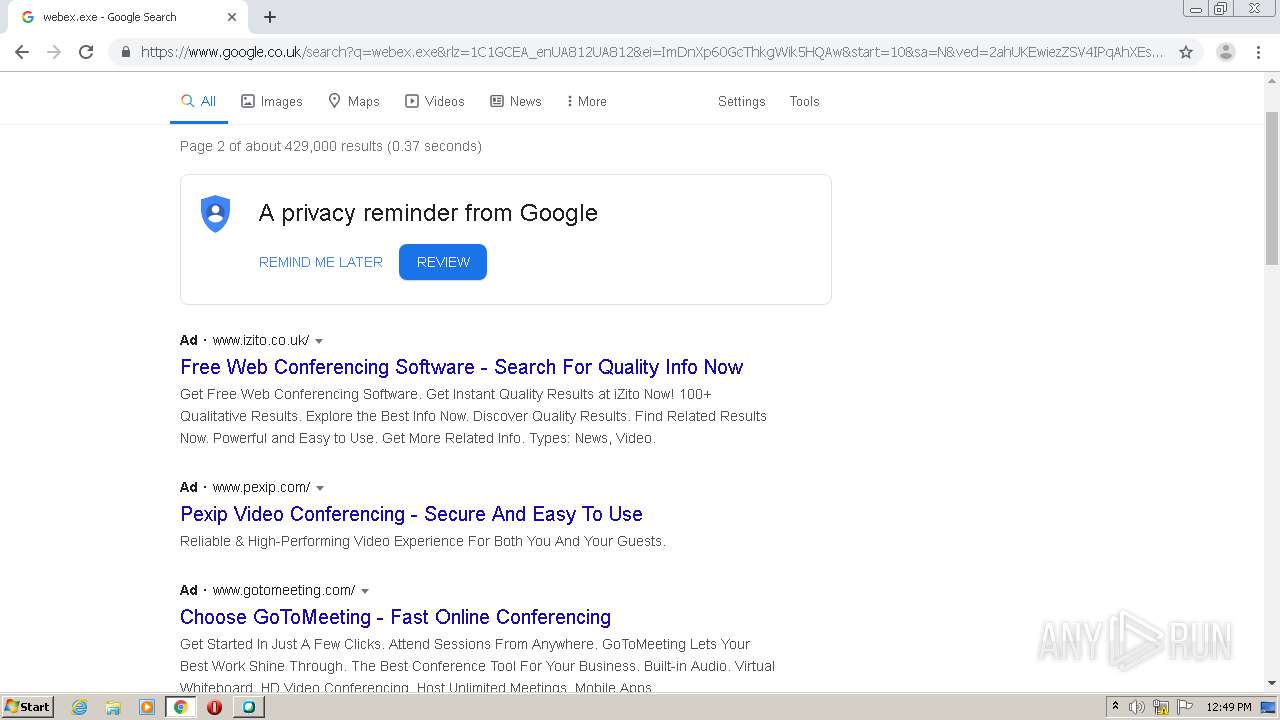The height and width of the screenshot is (720, 1280).
Task: Open Windows Explorer folder in taskbar
Action: tap(113, 707)
